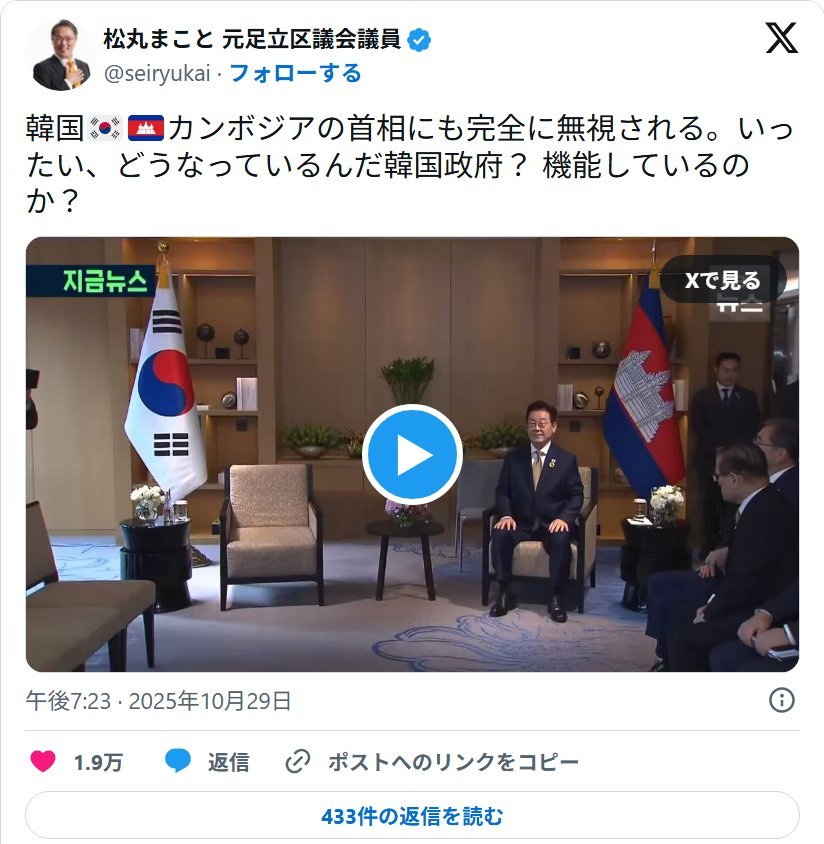The height and width of the screenshot is (844, 824).
Task: Open the @seiryukai handle link
Action: [157, 74]
